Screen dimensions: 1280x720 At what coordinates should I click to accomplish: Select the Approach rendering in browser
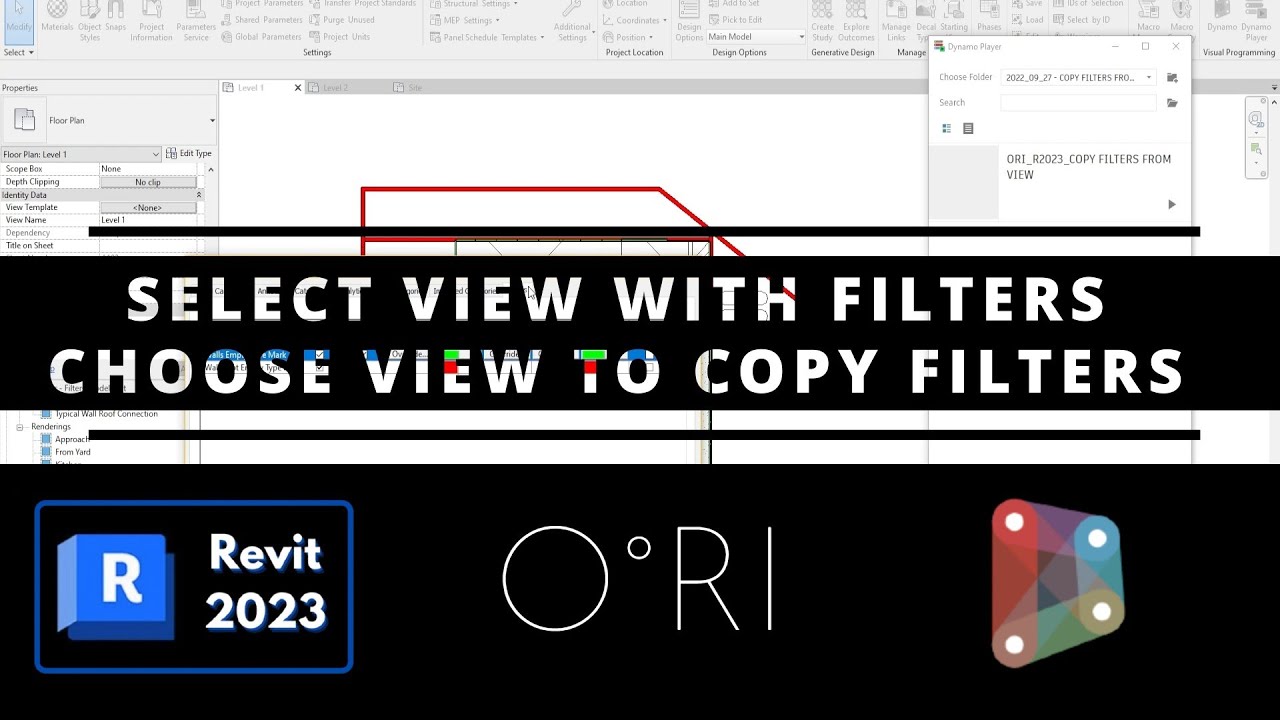(71, 440)
